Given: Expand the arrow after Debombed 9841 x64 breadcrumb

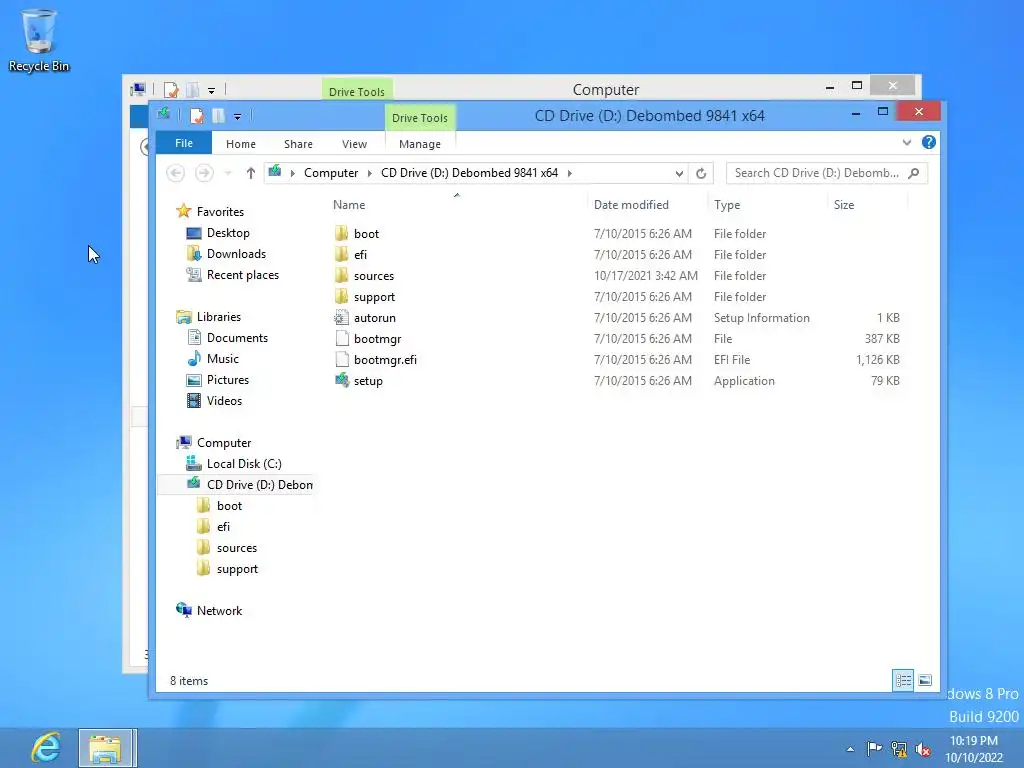Looking at the screenshot, I should (569, 173).
